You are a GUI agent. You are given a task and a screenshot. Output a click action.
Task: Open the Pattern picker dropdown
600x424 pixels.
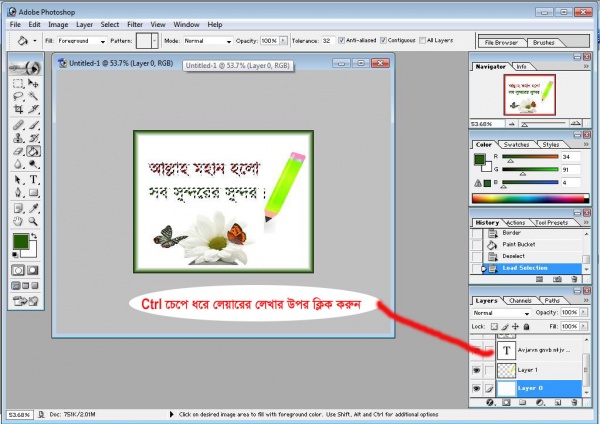click(x=155, y=41)
